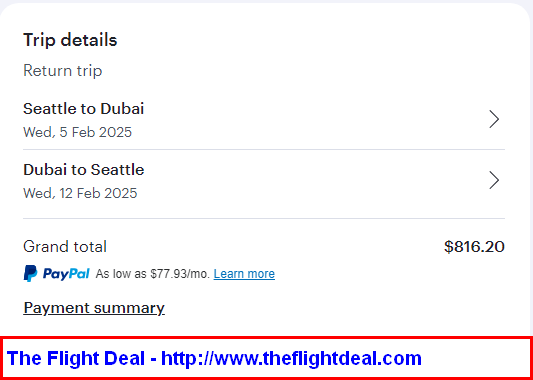Click the Wed, 5 Feb 2025 date

pos(78,132)
